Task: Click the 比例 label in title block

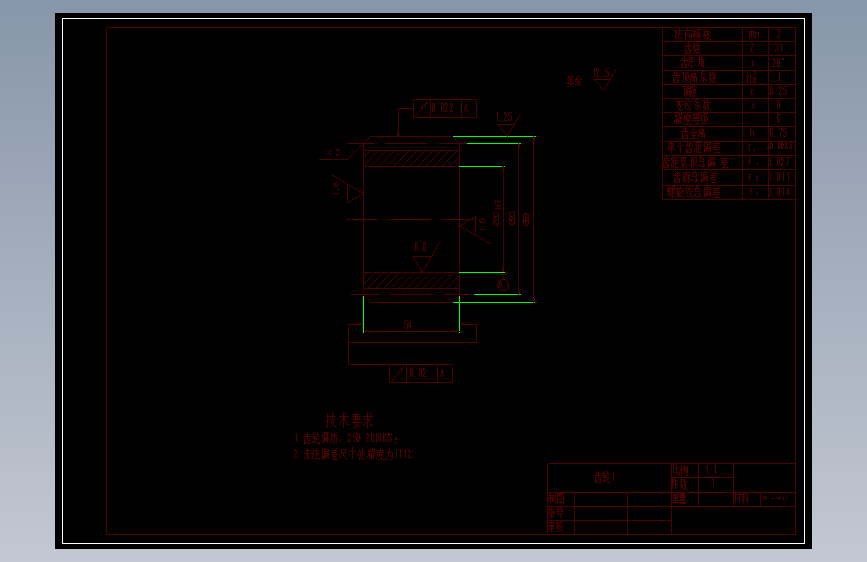Action: 680,470
